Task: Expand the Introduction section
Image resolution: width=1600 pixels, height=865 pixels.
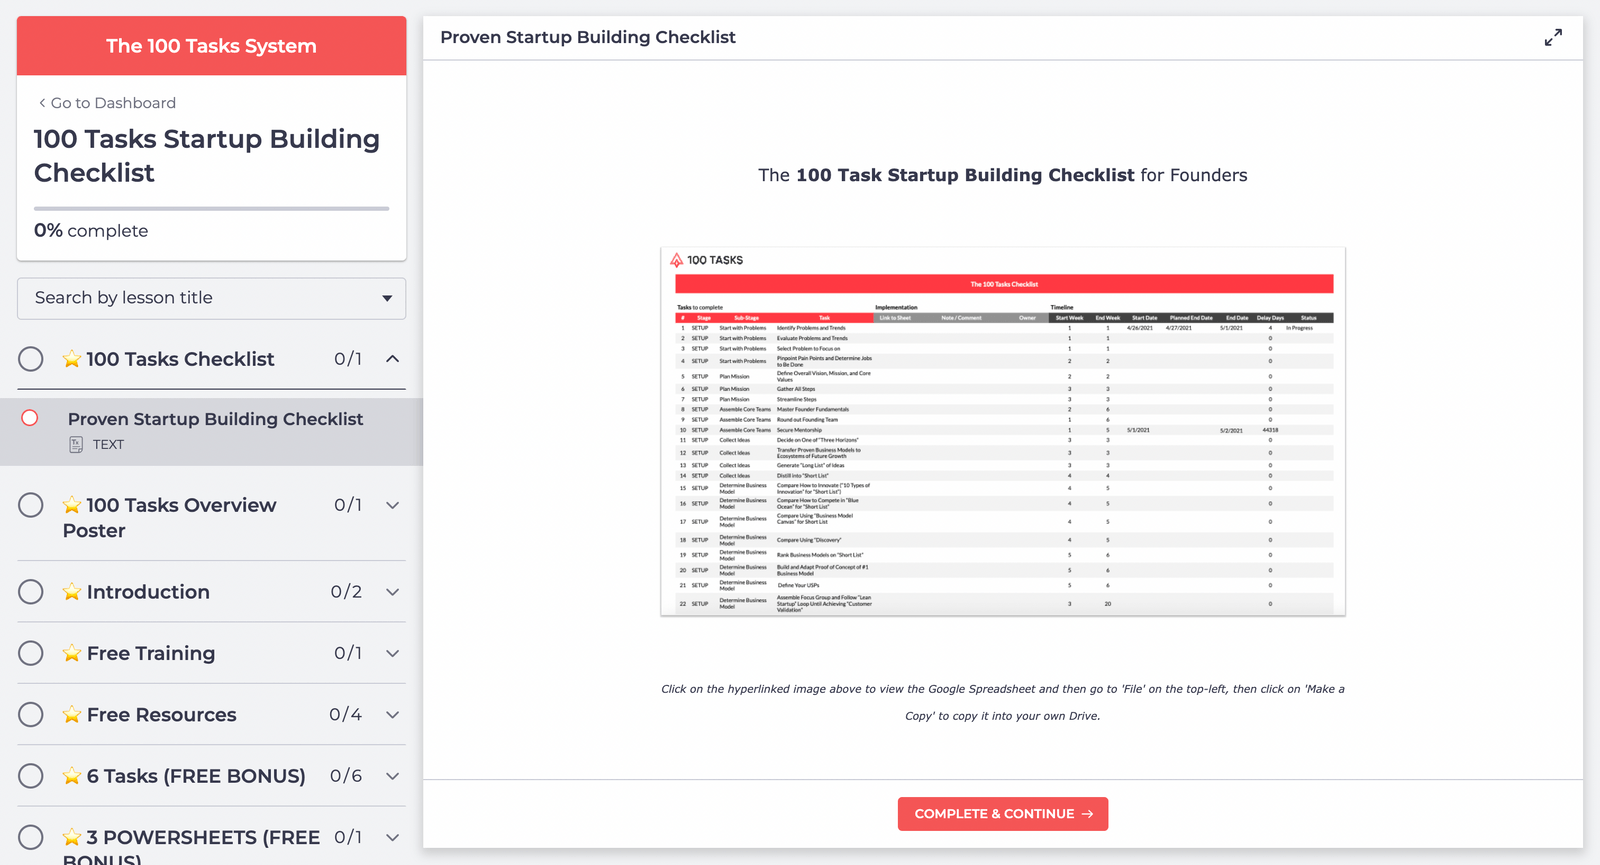Action: [x=392, y=591]
